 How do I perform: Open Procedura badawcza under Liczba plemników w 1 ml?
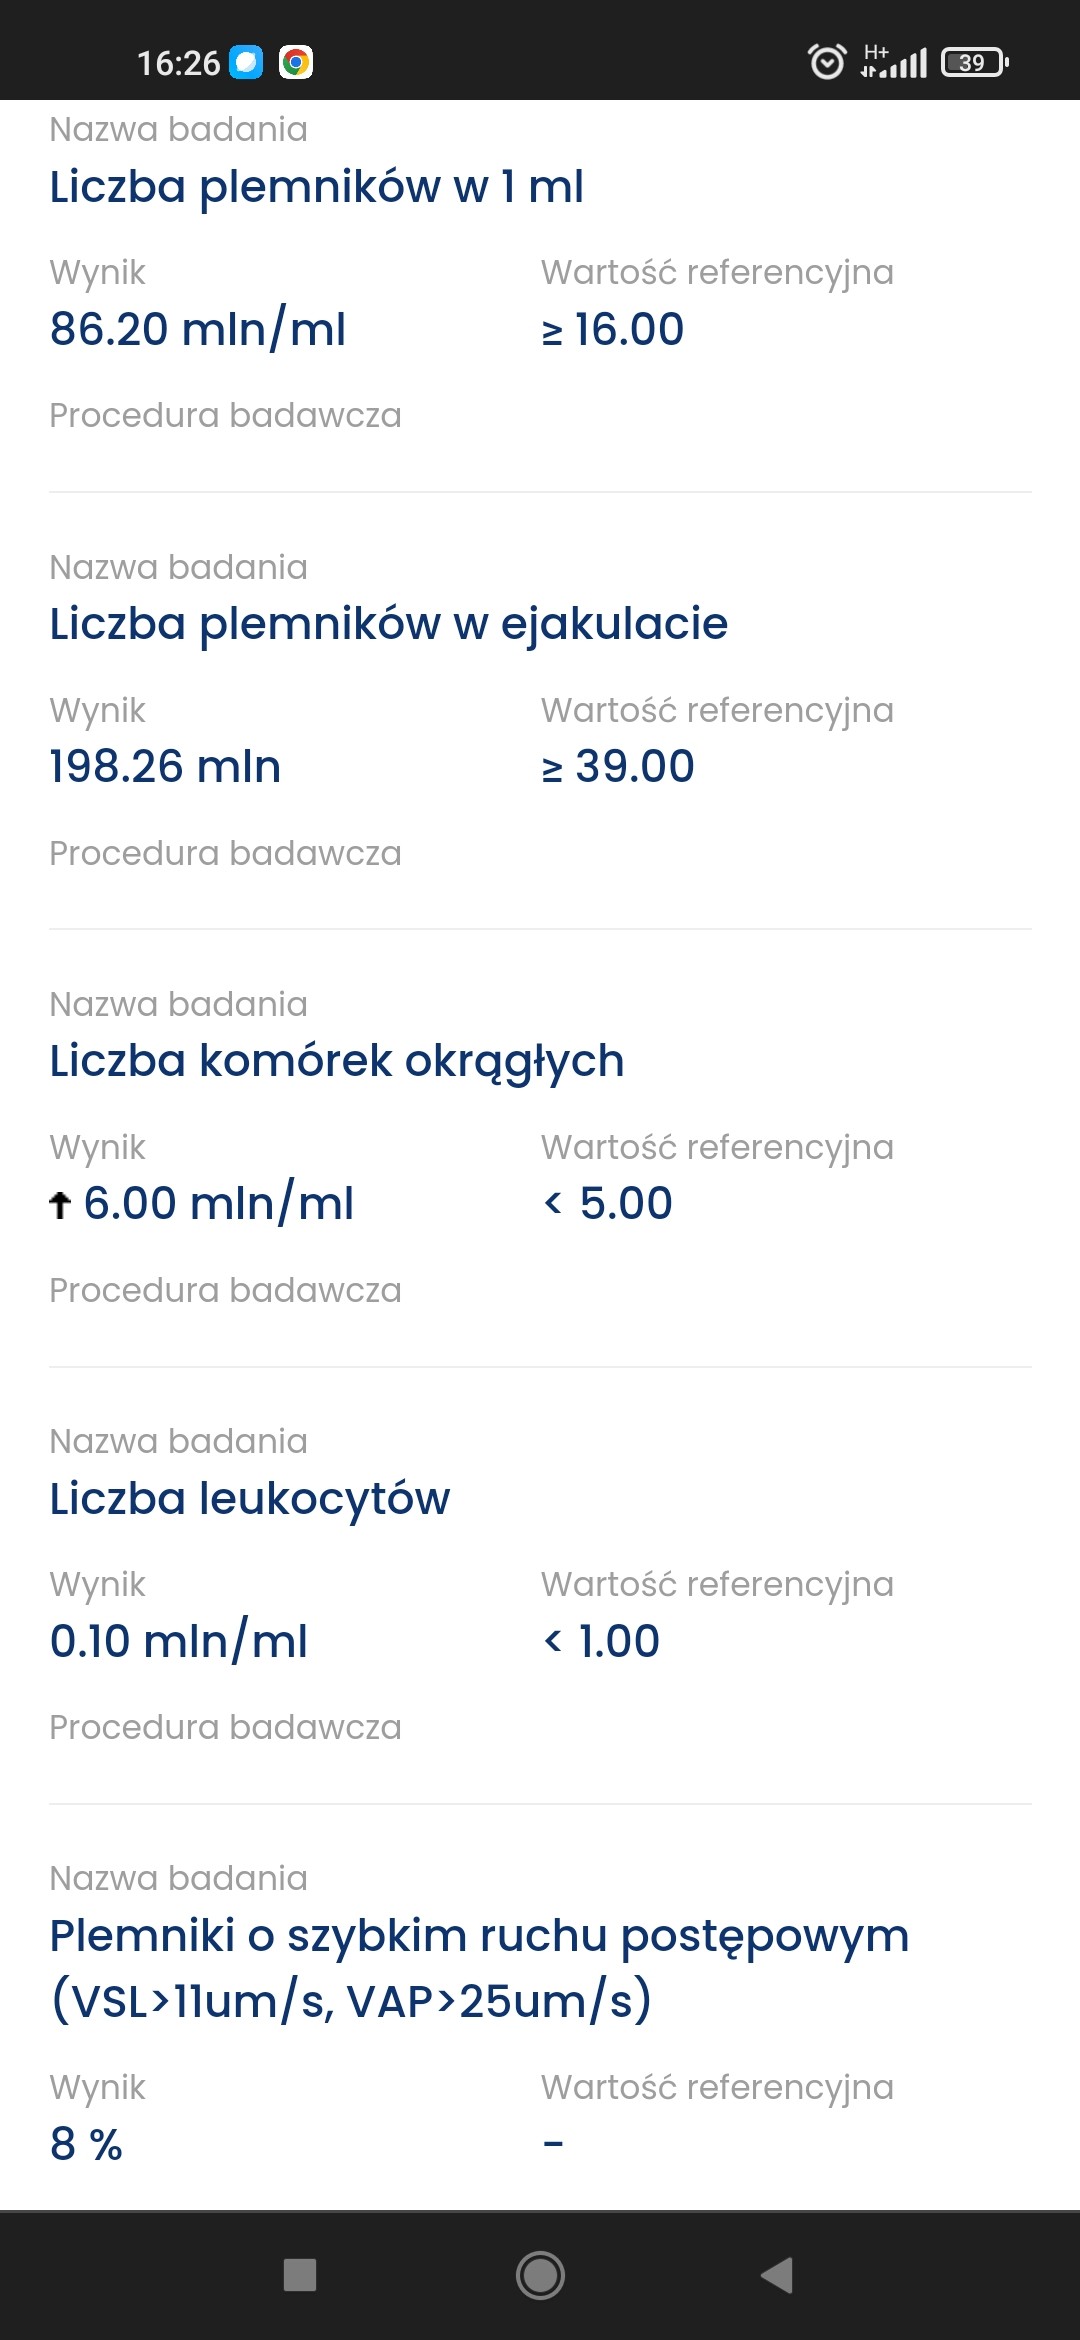pyautogui.click(x=225, y=415)
